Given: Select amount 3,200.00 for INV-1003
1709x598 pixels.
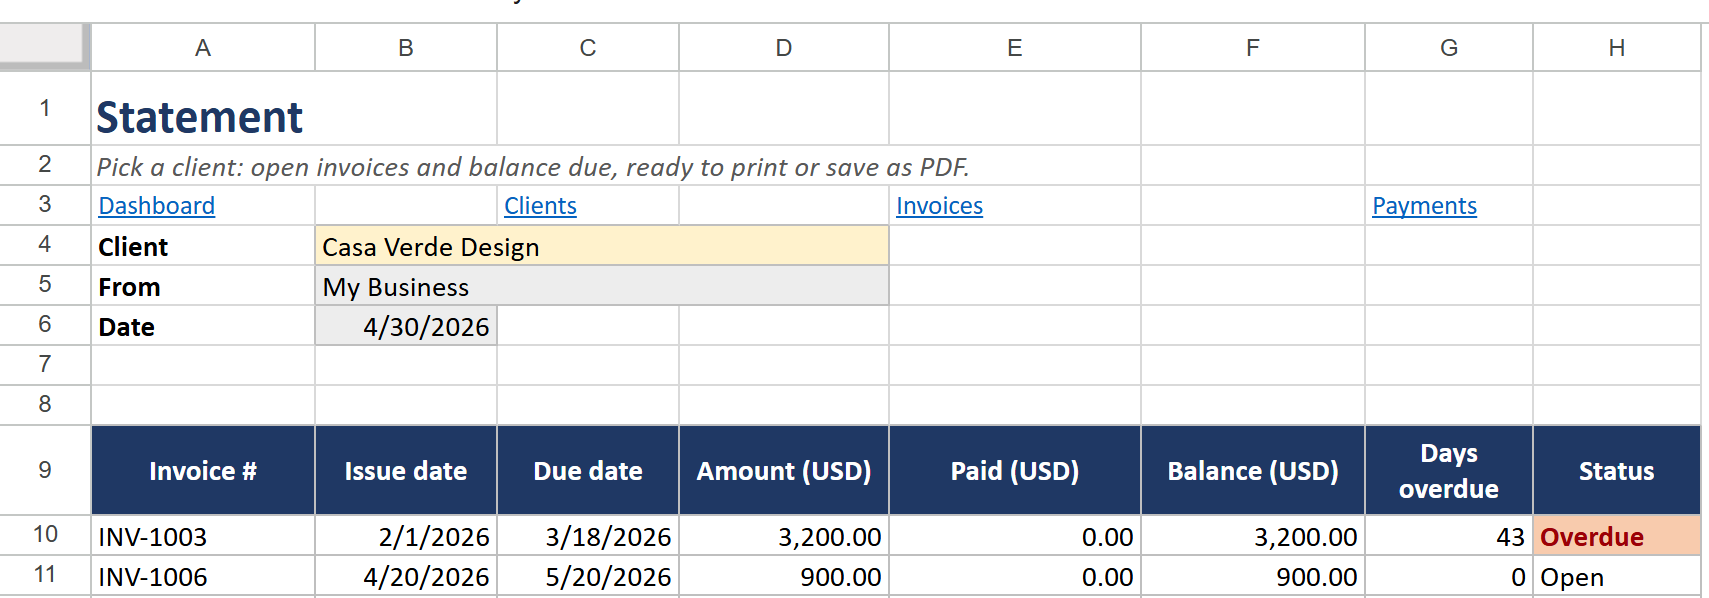Looking at the screenshot, I should (x=784, y=536).
